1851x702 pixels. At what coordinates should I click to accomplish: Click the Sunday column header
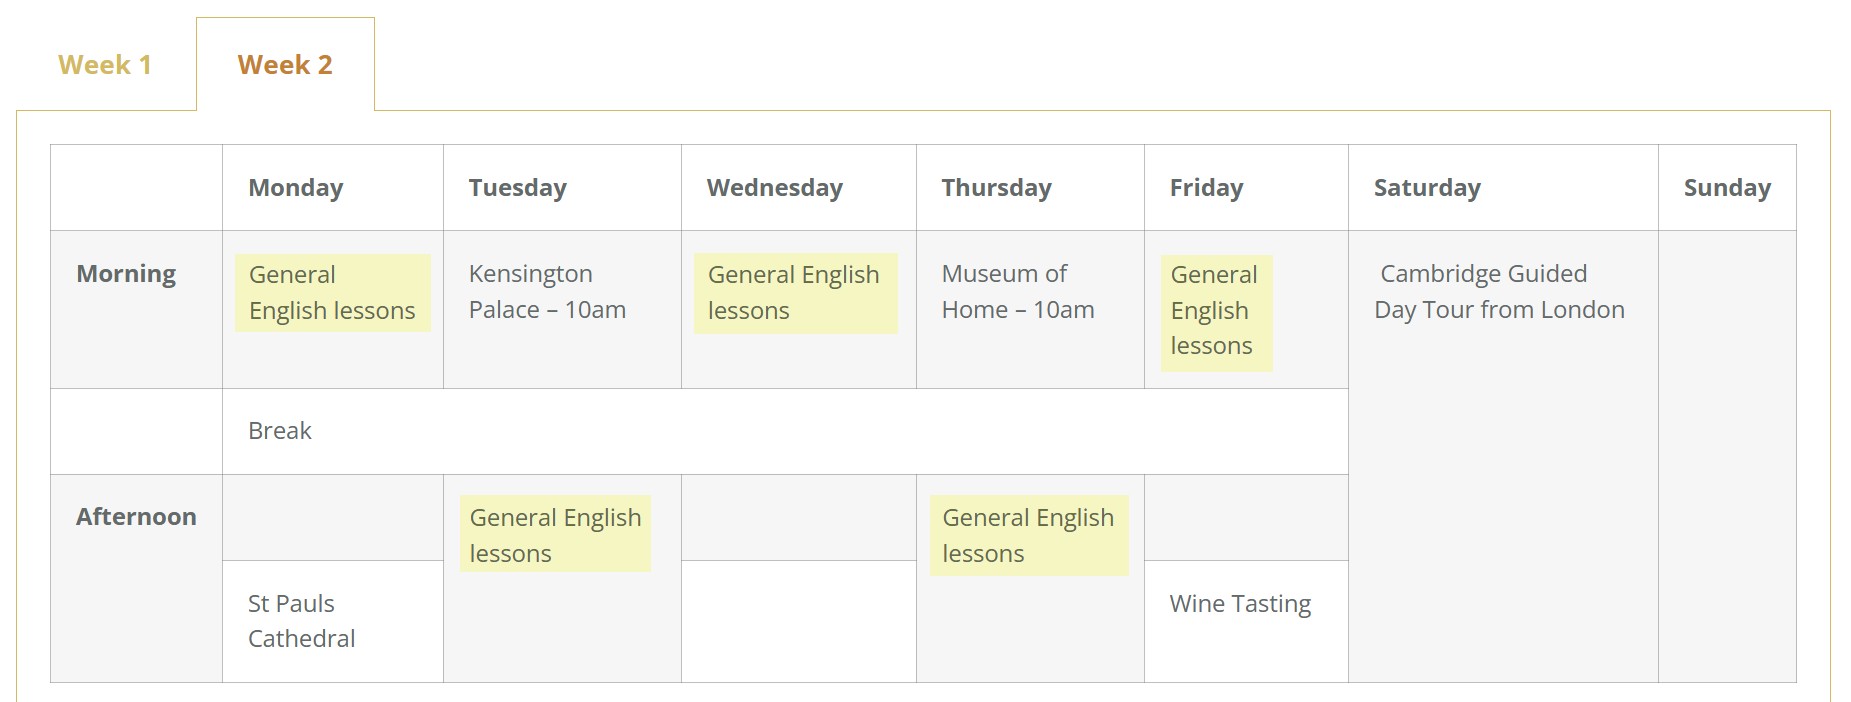click(1727, 188)
